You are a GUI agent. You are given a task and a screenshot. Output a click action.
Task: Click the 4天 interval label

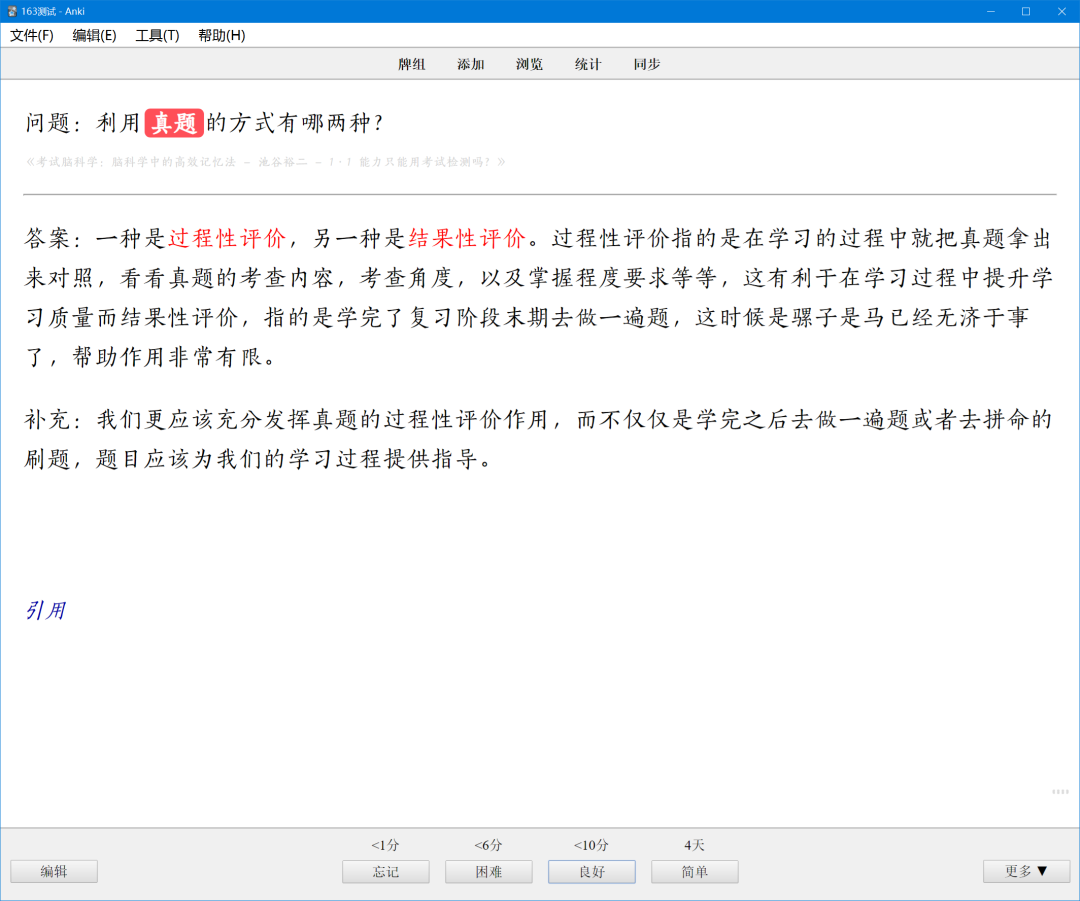tap(694, 845)
